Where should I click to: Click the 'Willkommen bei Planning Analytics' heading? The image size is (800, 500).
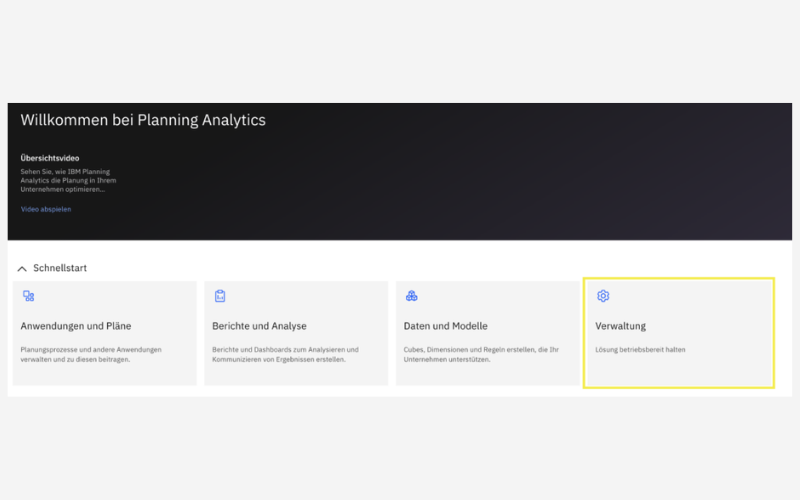coord(143,120)
